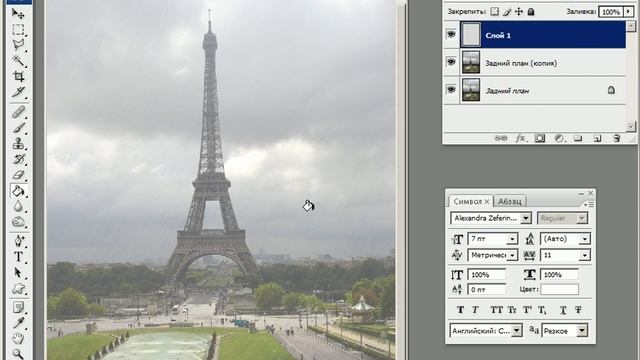Select the Hand tool
This screenshot has width=640, height=360.
(x=18, y=338)
